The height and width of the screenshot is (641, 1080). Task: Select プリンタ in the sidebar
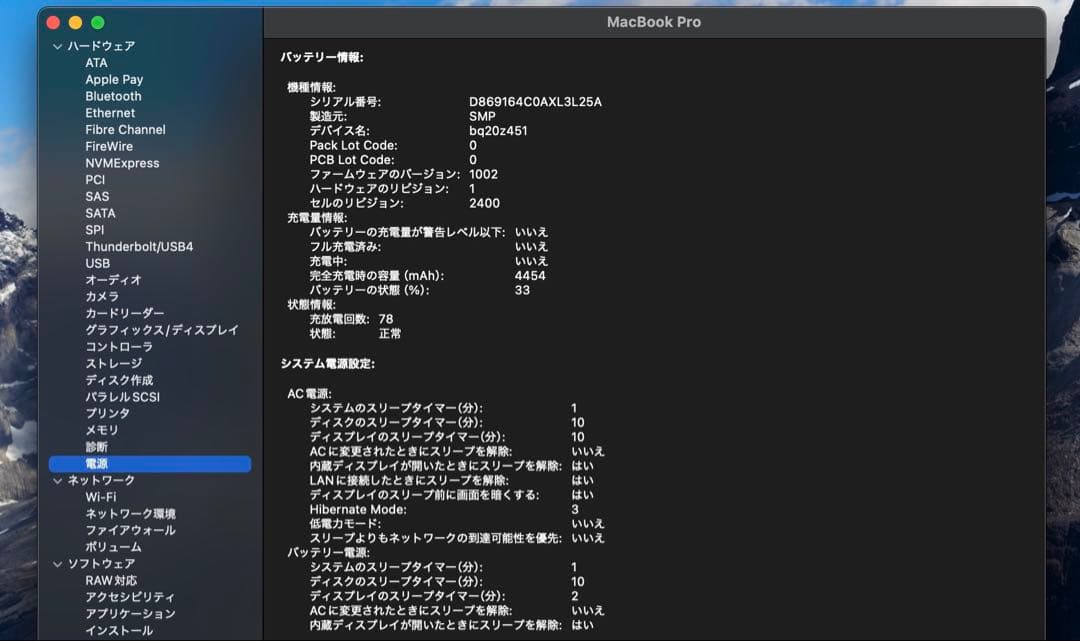point(107,413)
